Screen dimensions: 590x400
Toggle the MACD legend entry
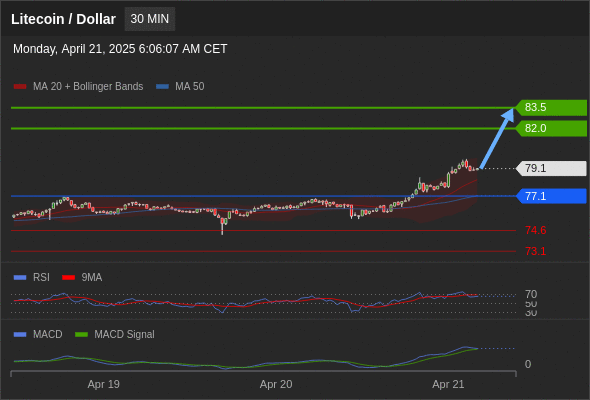click(38, 335)
